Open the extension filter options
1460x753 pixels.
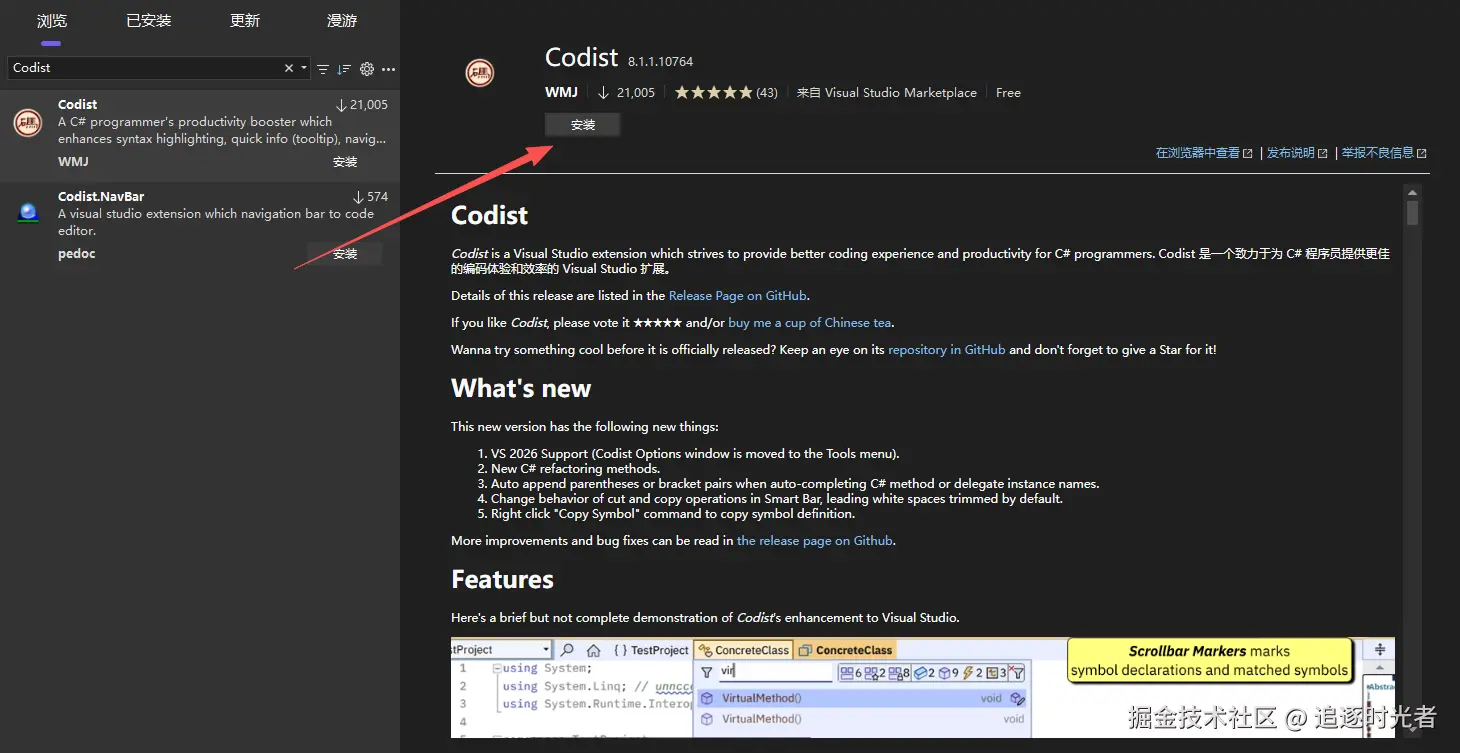pos(323,69)
